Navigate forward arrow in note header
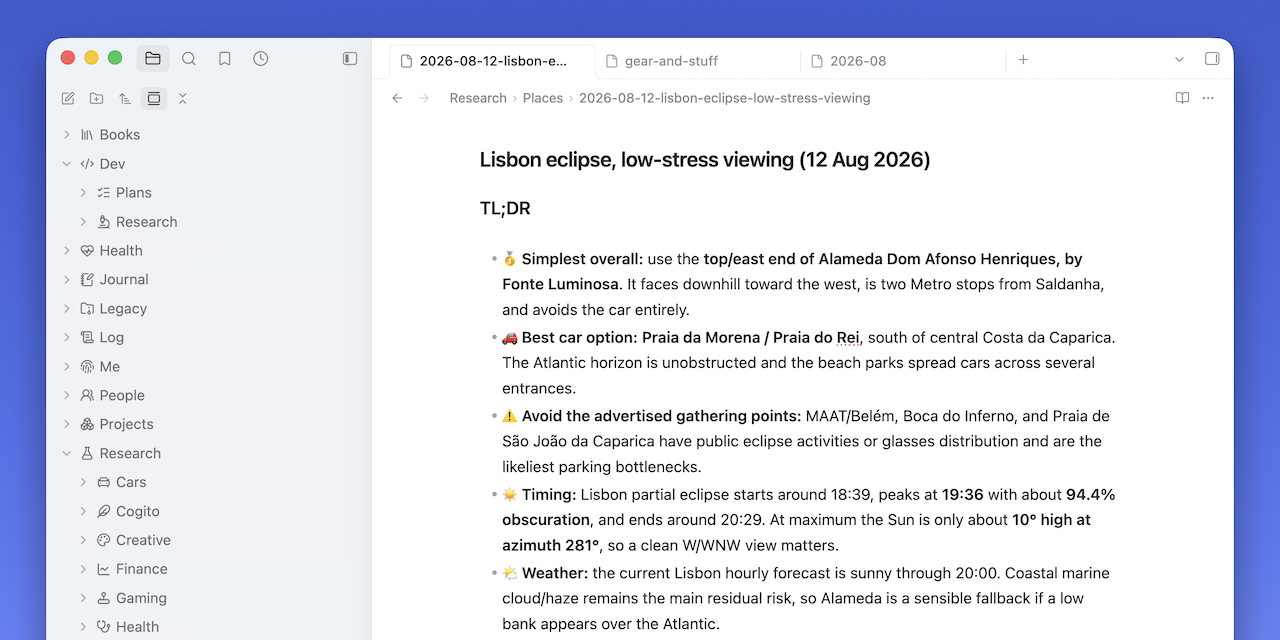Image resolution: width=1280 pixels, height=640 pixels. coord(424,98)
